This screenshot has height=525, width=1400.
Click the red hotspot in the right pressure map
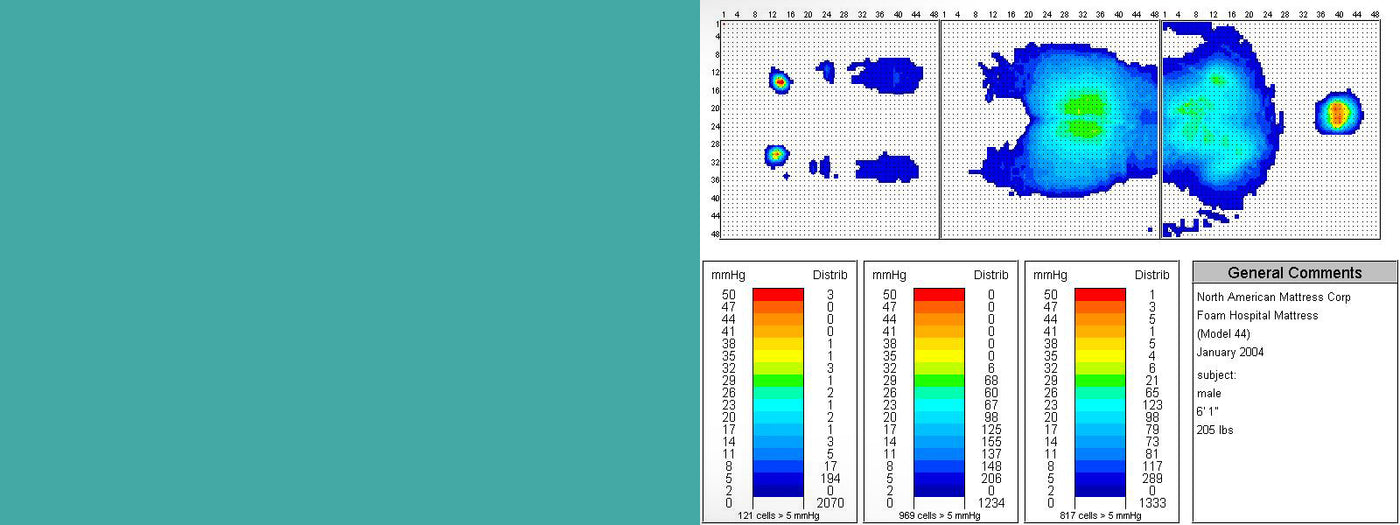click(1338, 113)
